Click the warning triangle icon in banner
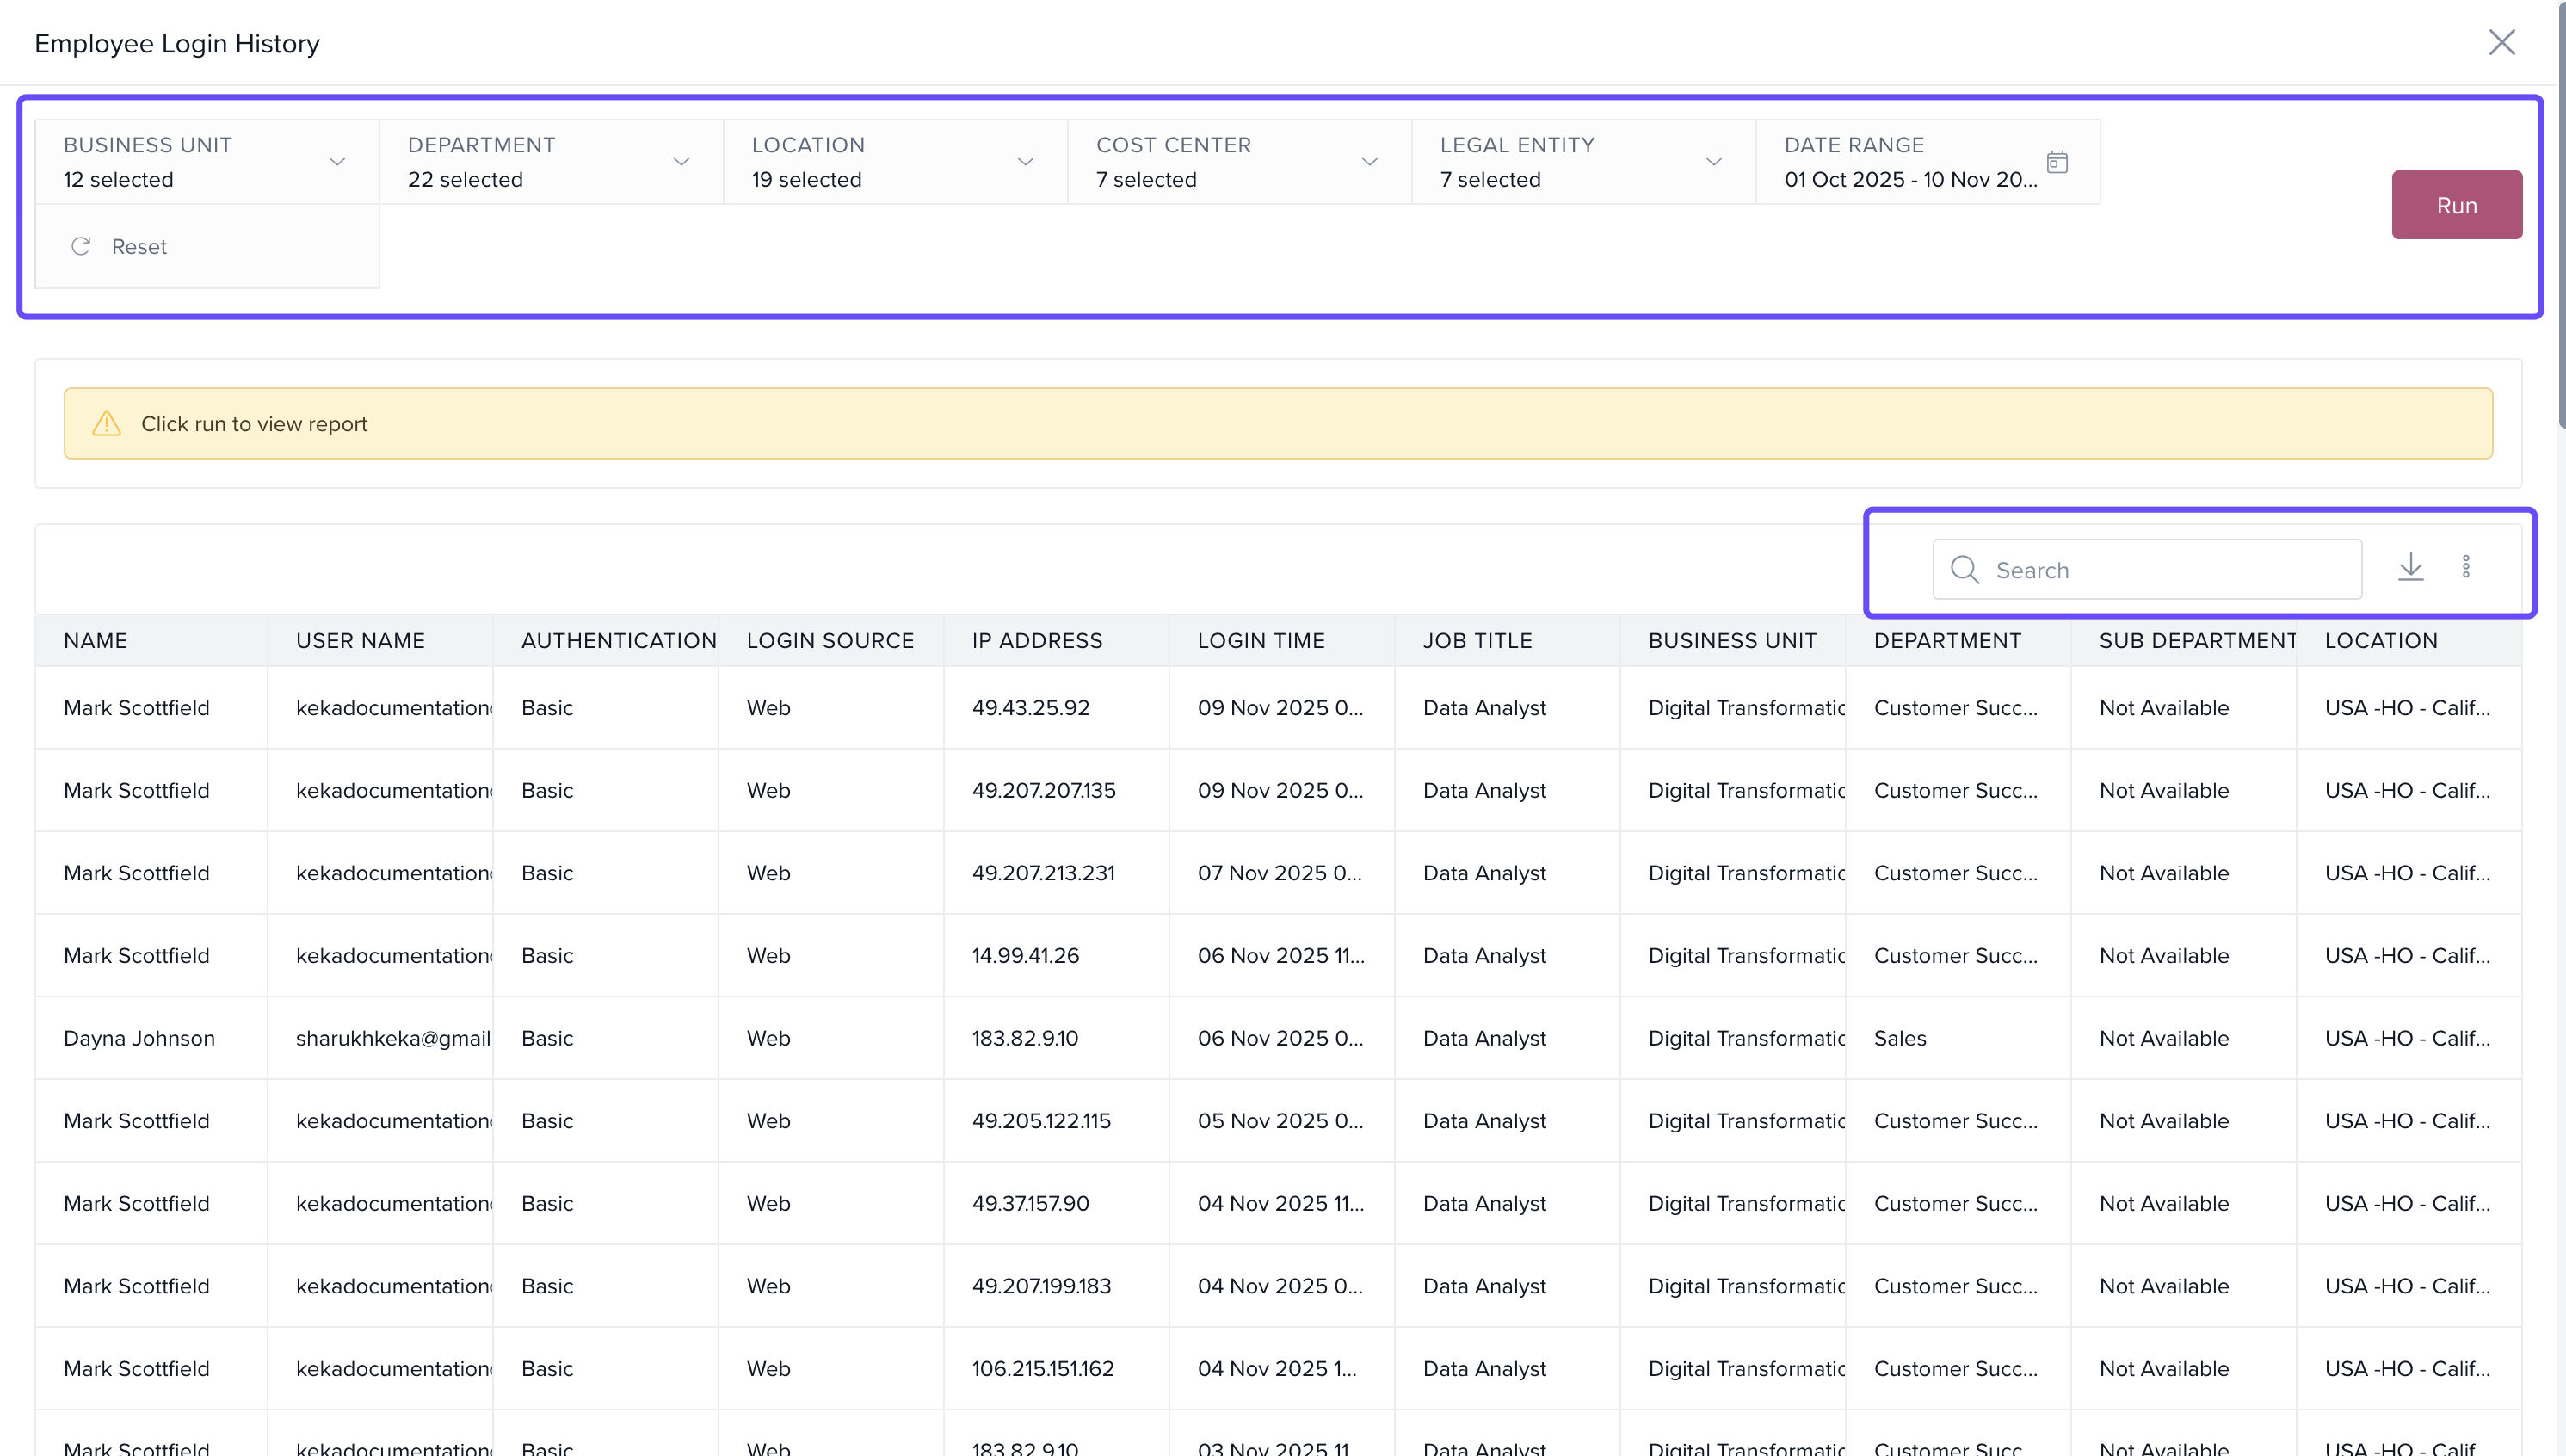This screenshot has width=2566, height=1456. (x=107, y=424)
